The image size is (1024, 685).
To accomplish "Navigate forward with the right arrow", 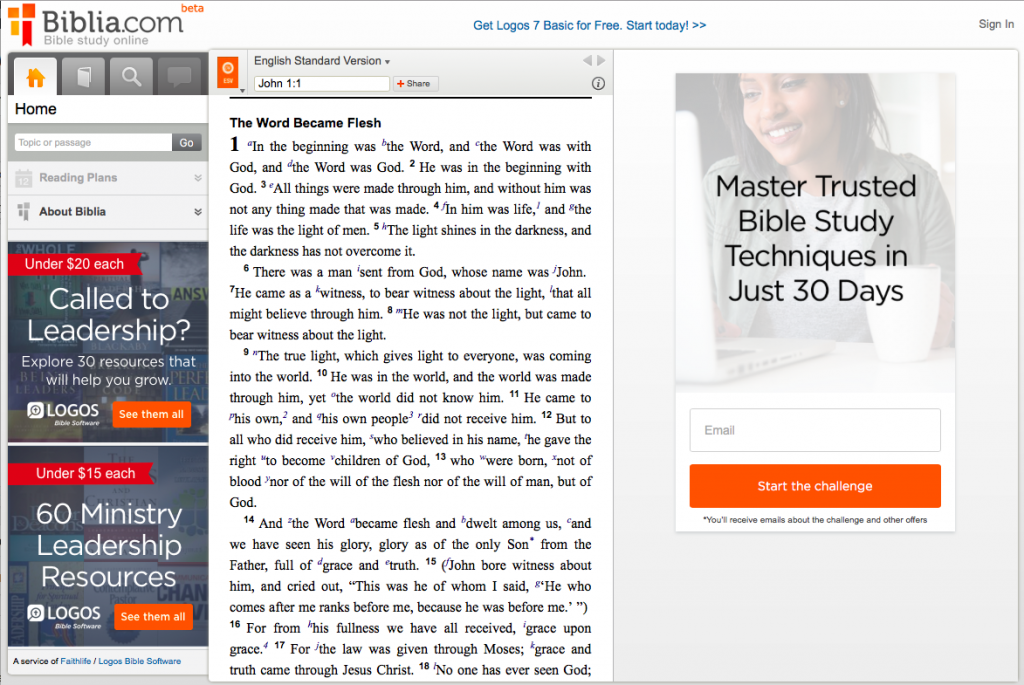I will (x=601, y=60).
